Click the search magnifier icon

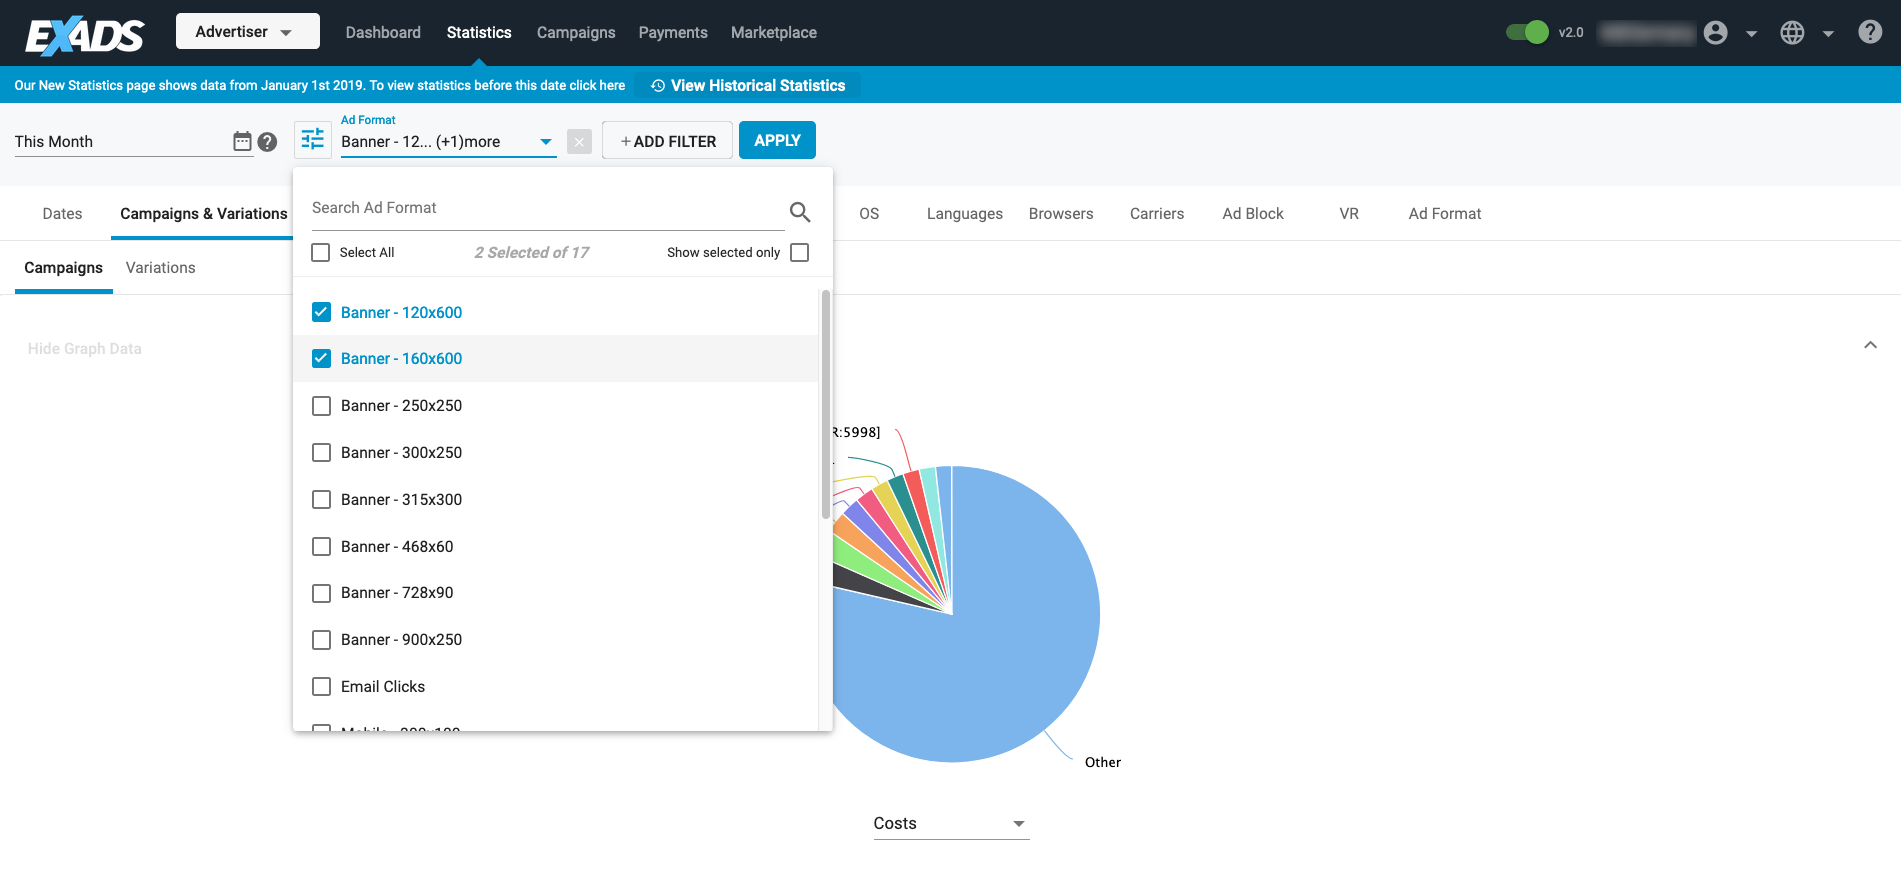click(800, 212)
